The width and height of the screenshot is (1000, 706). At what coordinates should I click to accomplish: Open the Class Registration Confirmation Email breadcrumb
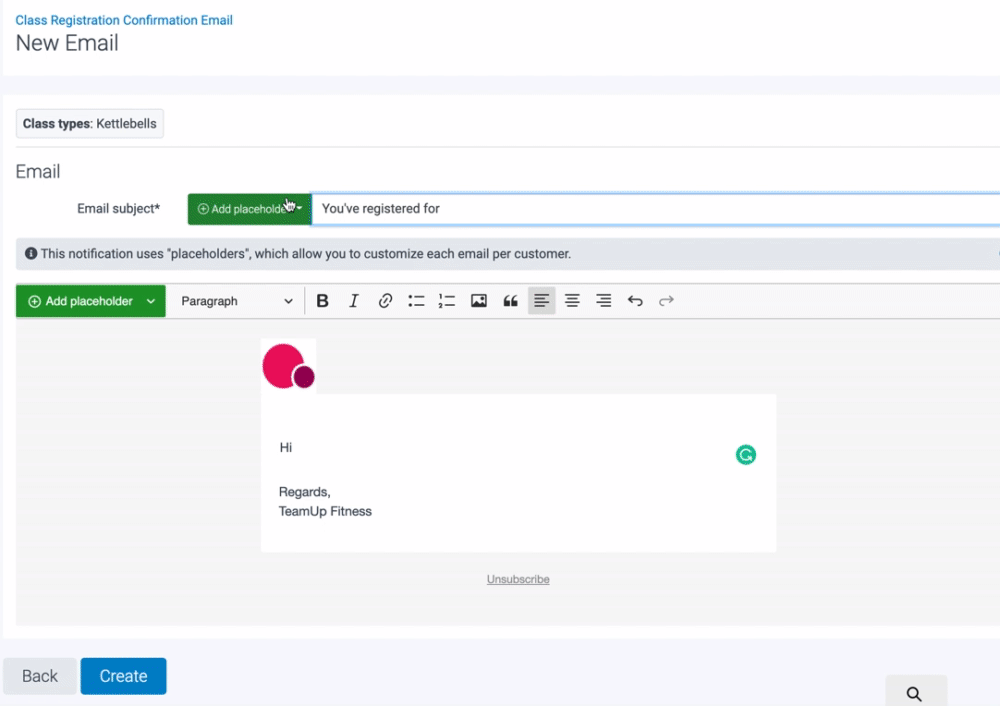click(124, 20)
